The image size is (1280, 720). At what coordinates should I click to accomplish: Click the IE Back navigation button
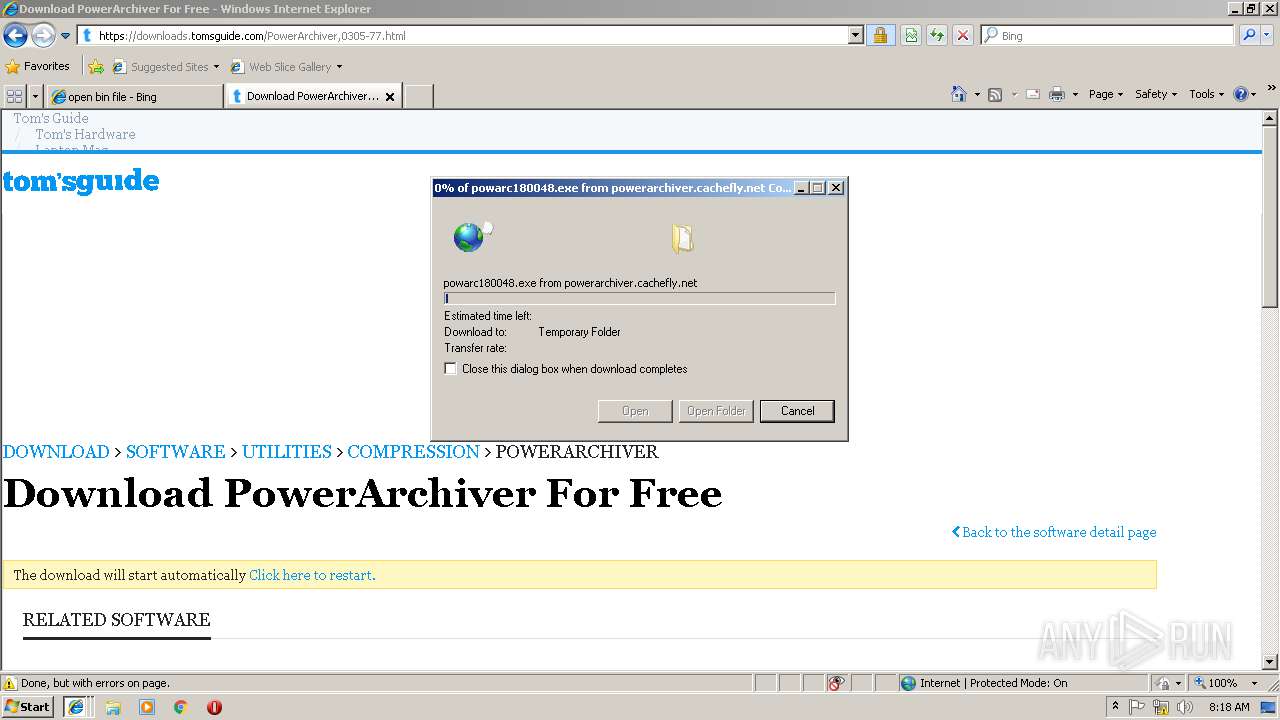point(15,35)
